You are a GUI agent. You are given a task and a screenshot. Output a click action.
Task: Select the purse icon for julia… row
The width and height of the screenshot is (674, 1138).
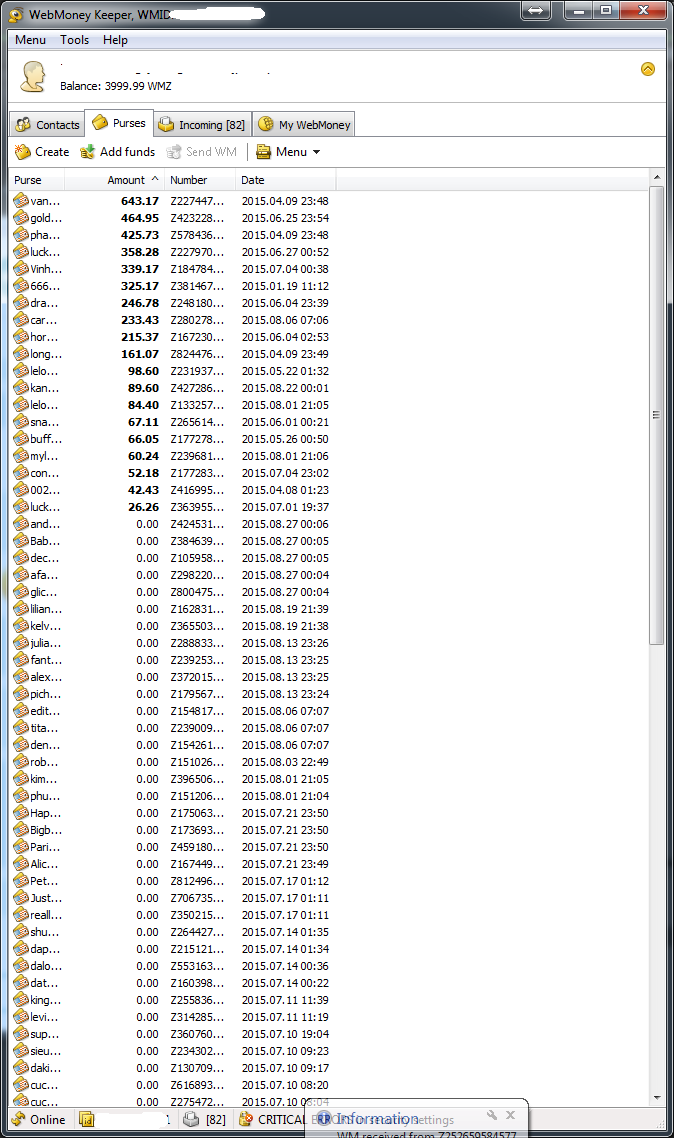point(21,643)
